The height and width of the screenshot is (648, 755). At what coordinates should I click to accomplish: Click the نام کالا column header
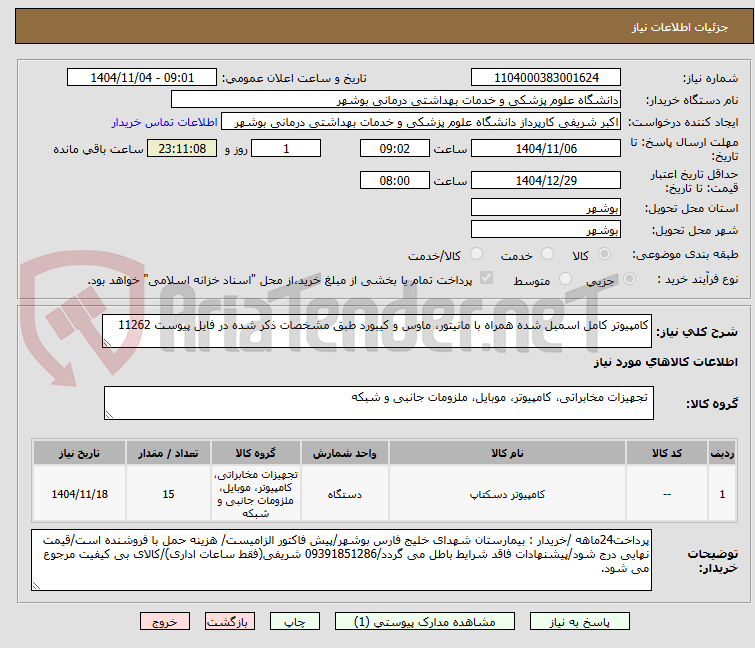coord(508,453)
